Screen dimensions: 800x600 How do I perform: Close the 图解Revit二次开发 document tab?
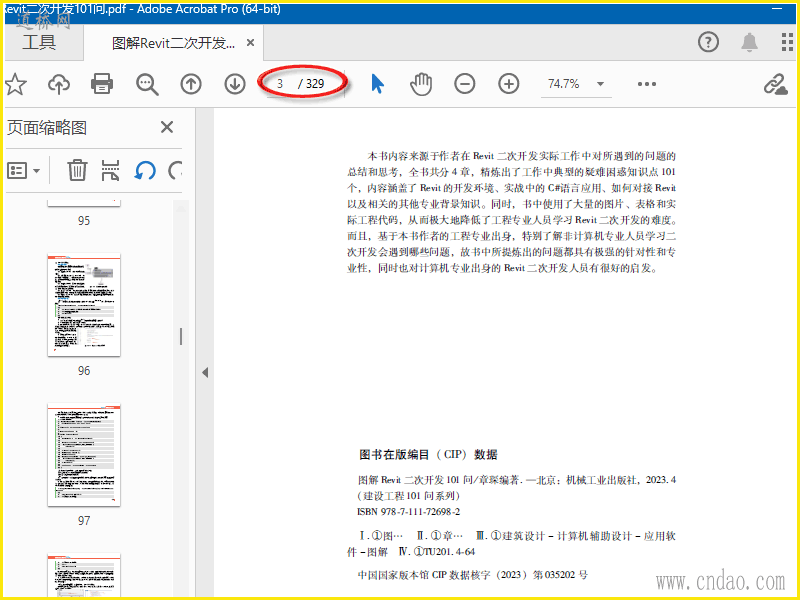point(251,43)
